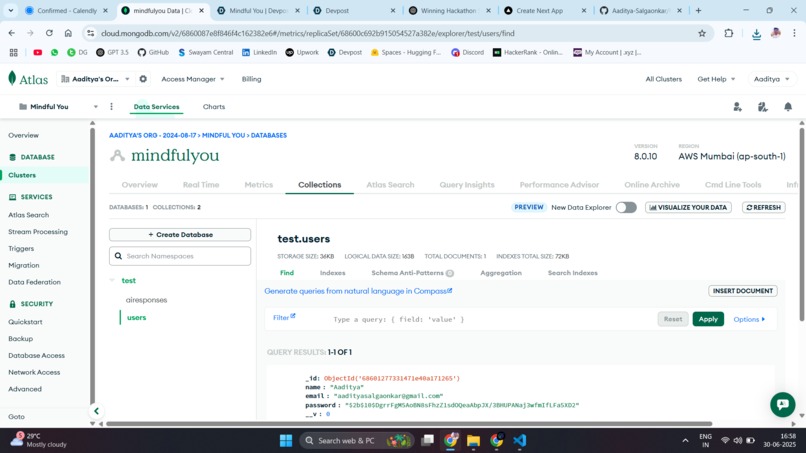
Task: Click Visualize Your Data button
Action: 688,207
